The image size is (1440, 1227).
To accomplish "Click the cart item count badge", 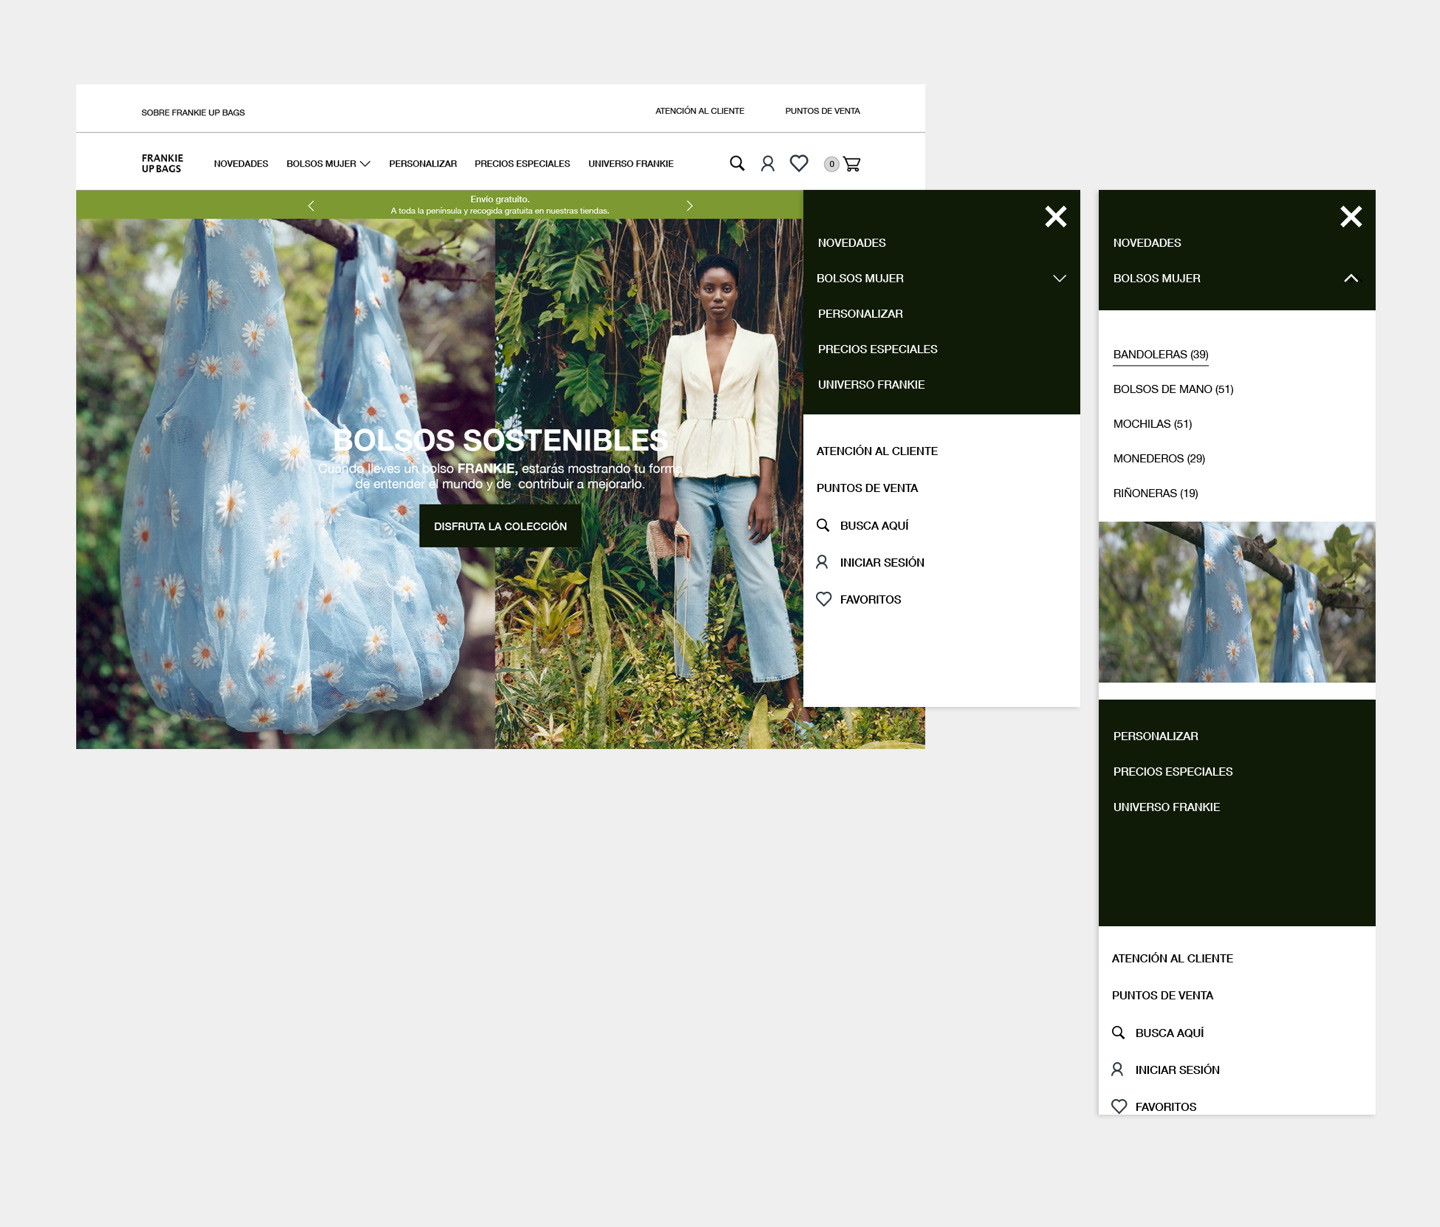I will (x=831, y=164).
